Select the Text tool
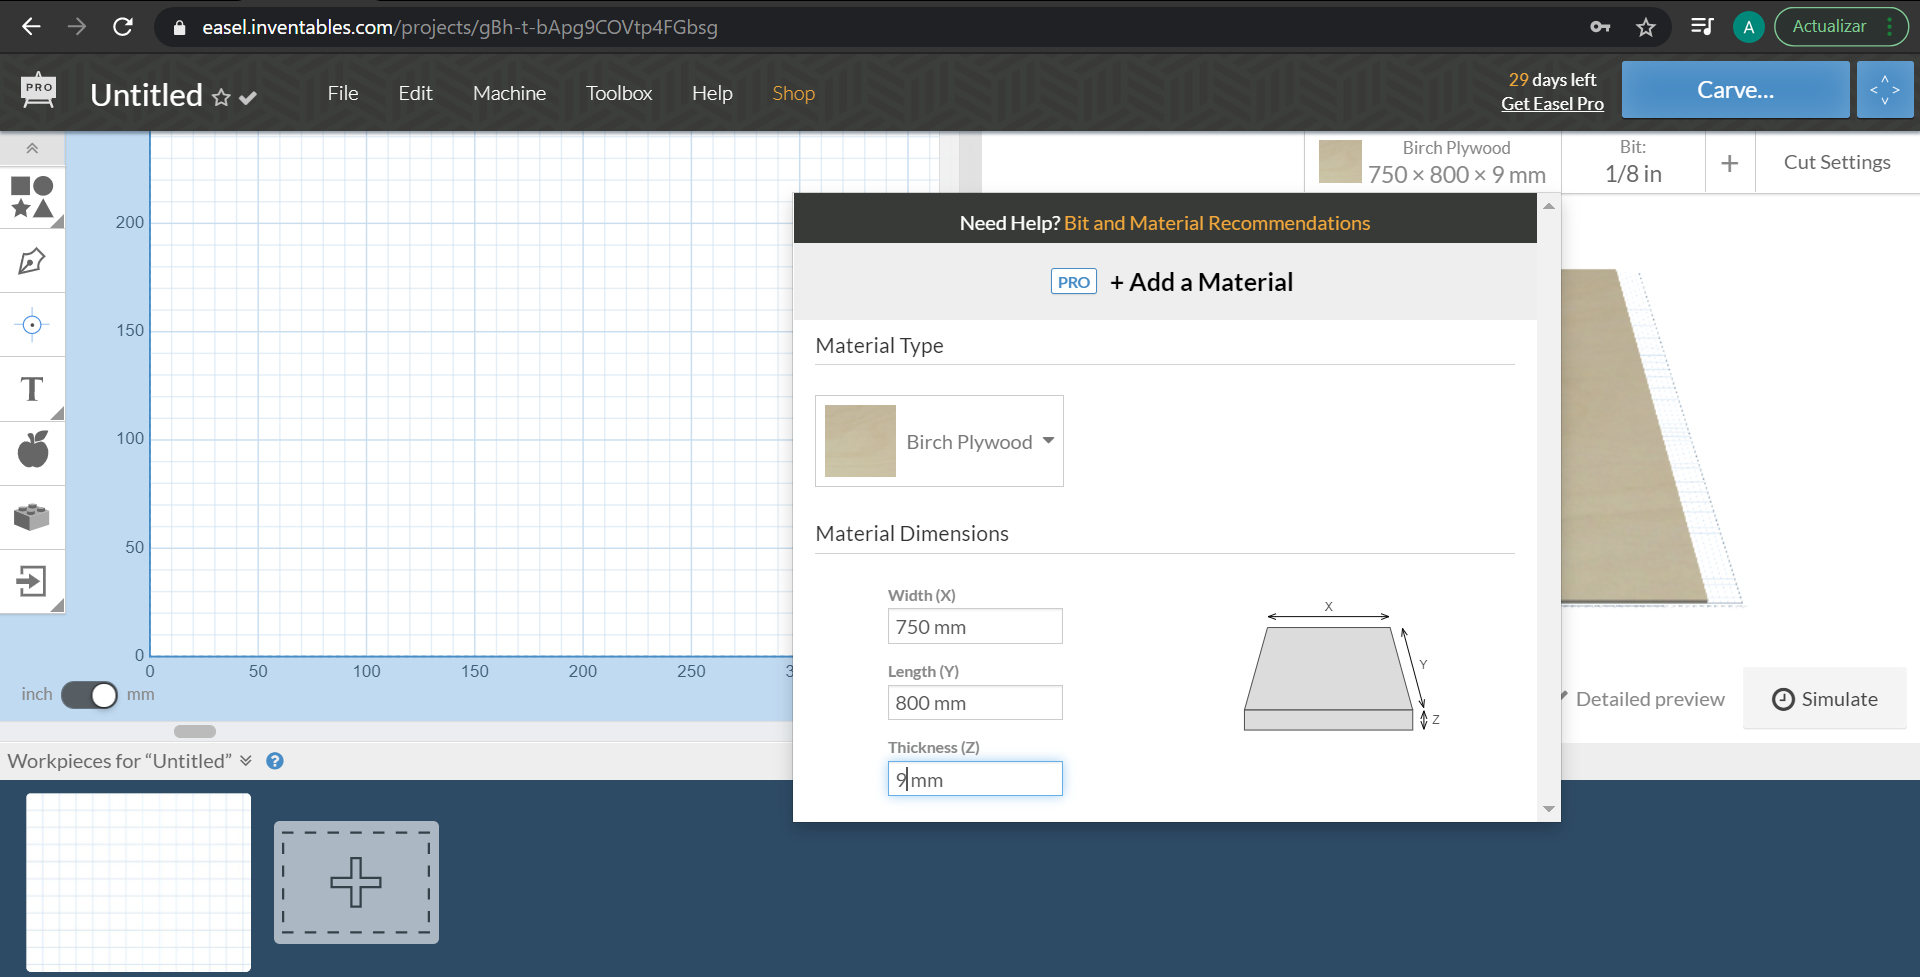This screenshot has height=977, width=1920. (x=32, y=389)
